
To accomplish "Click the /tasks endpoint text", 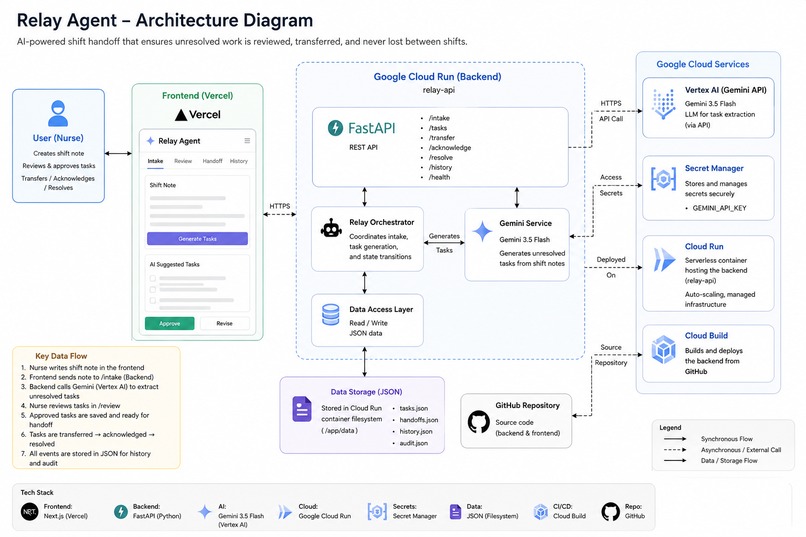I will pyautogui.click(x=438, y=127).
